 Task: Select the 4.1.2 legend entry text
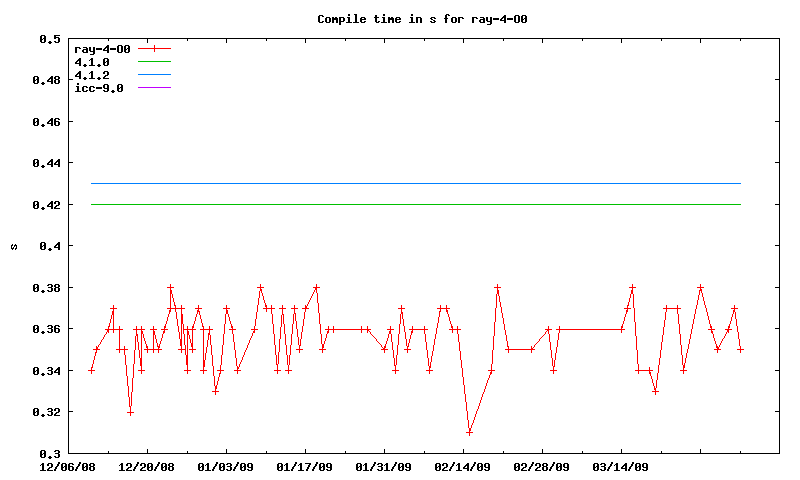[x=92, y=75]
